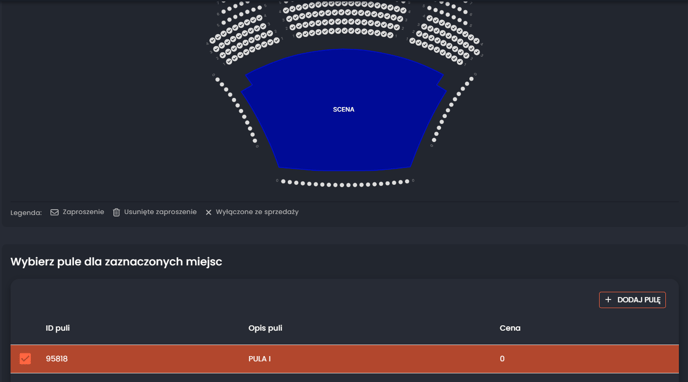Click the plus icon in DODAJ PULĘ

(608, 300)
